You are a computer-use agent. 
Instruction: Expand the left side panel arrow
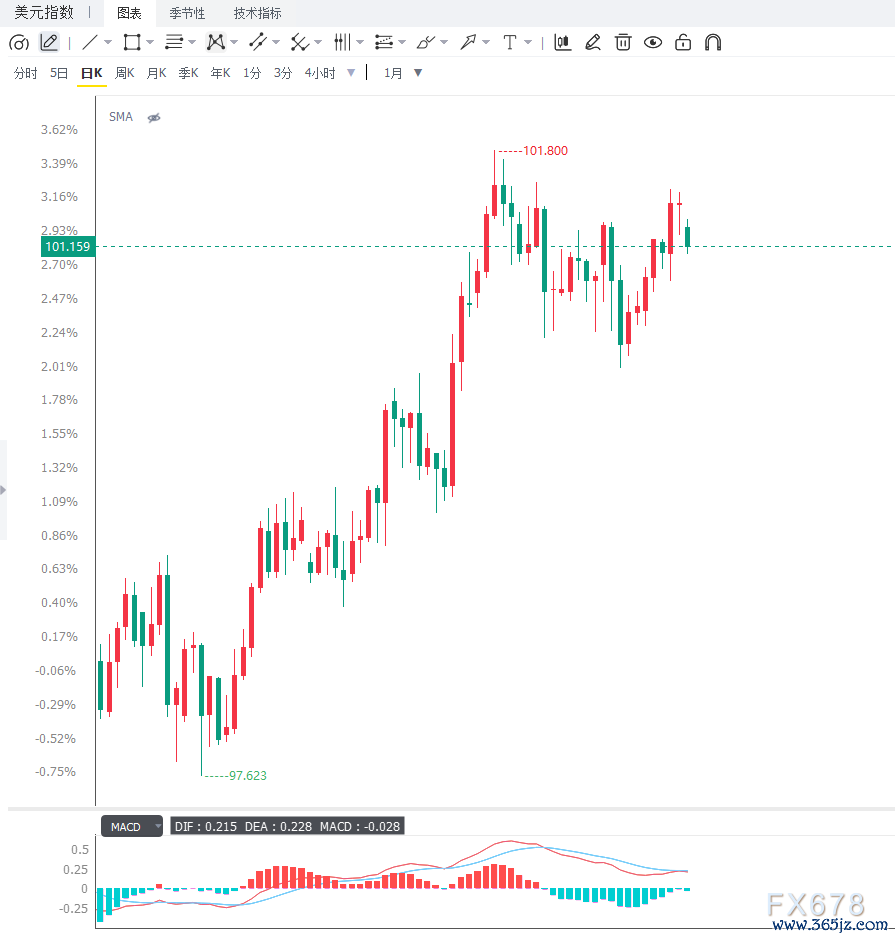pos(3,490)
